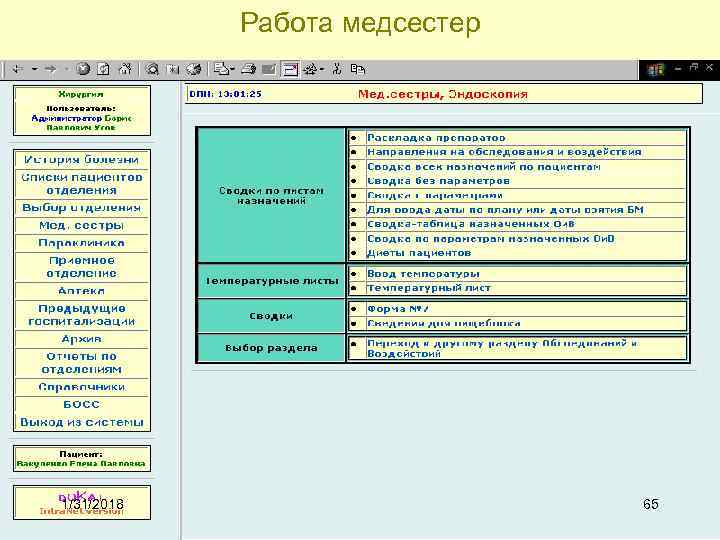
Task: Open the Температурный лист link
Action: click(x=428, y=288)
